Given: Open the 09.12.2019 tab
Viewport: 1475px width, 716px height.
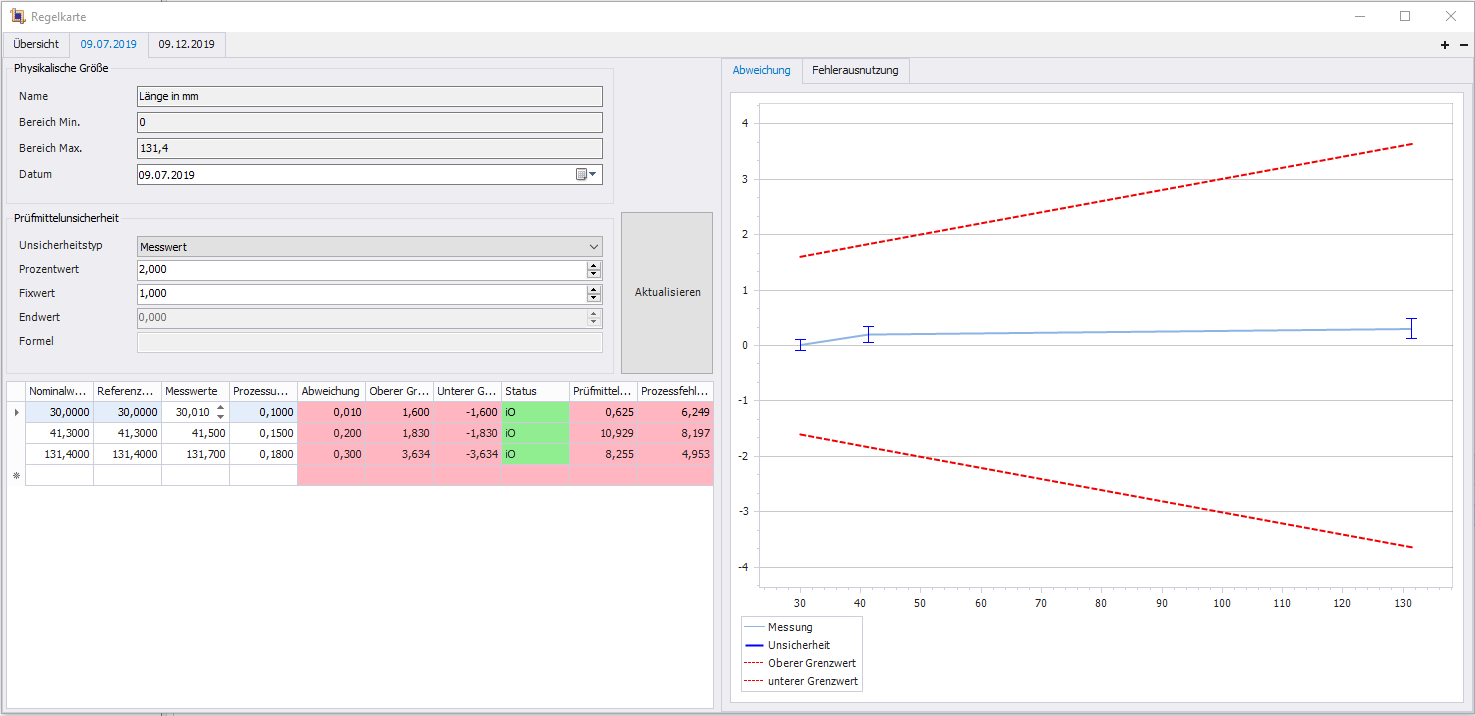Looking at the screenshot, I should click(186, 44).
